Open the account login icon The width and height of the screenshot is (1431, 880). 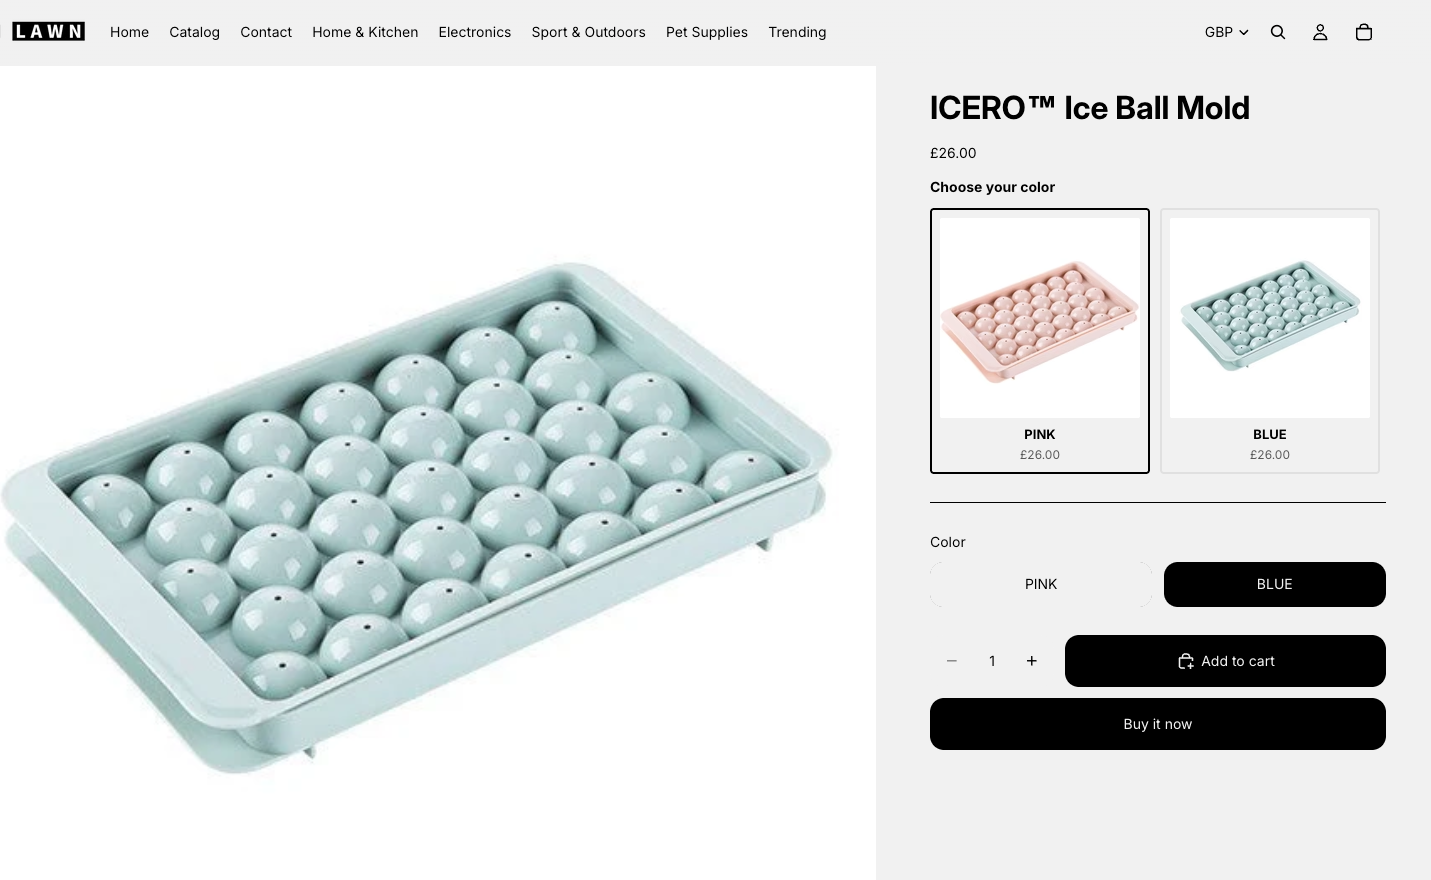(x=1320, y=32)
